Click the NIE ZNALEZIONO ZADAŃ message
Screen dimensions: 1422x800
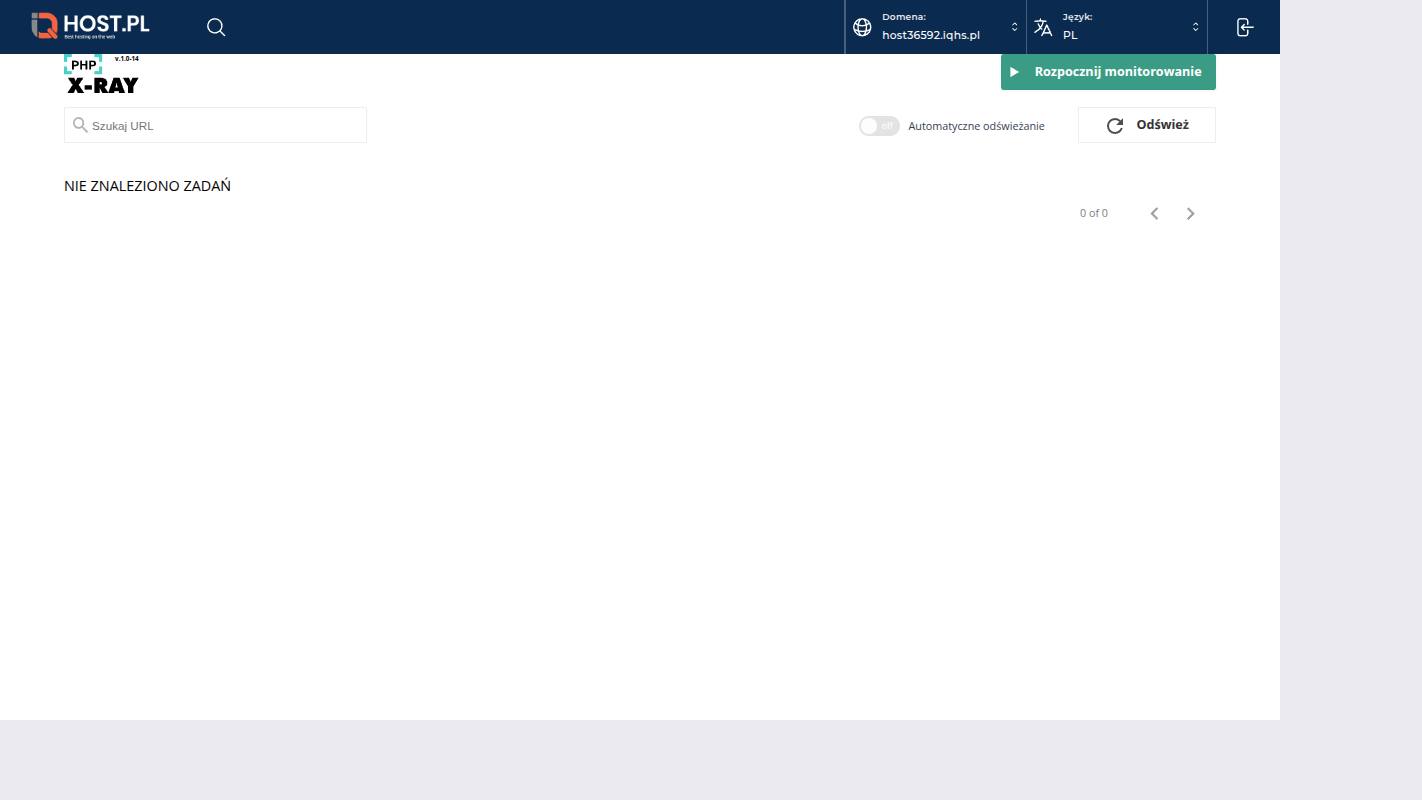tap(147, 186)
